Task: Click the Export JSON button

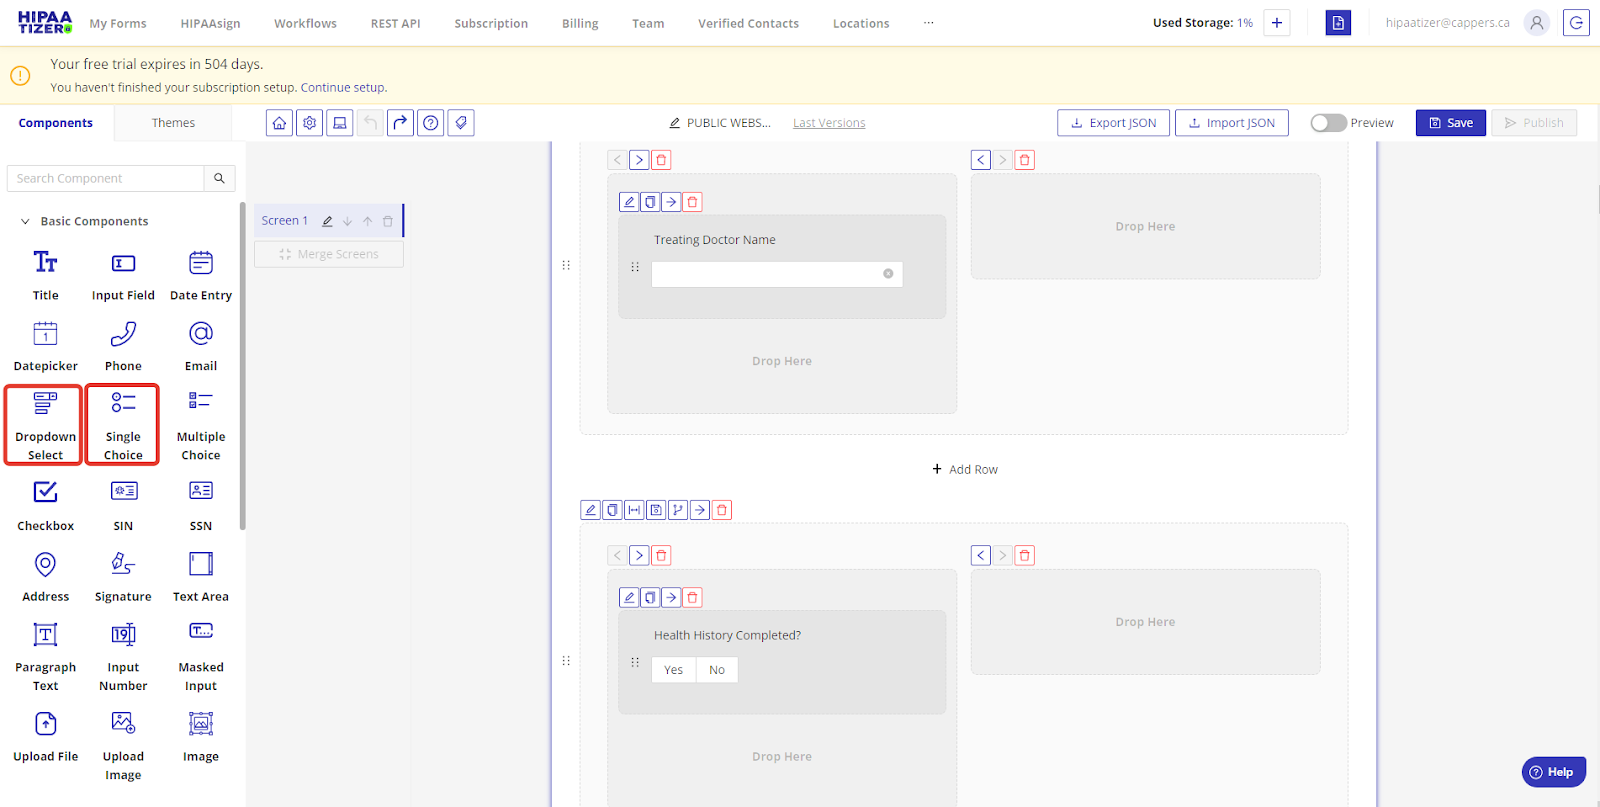Action: click(x=1113, y=123)
